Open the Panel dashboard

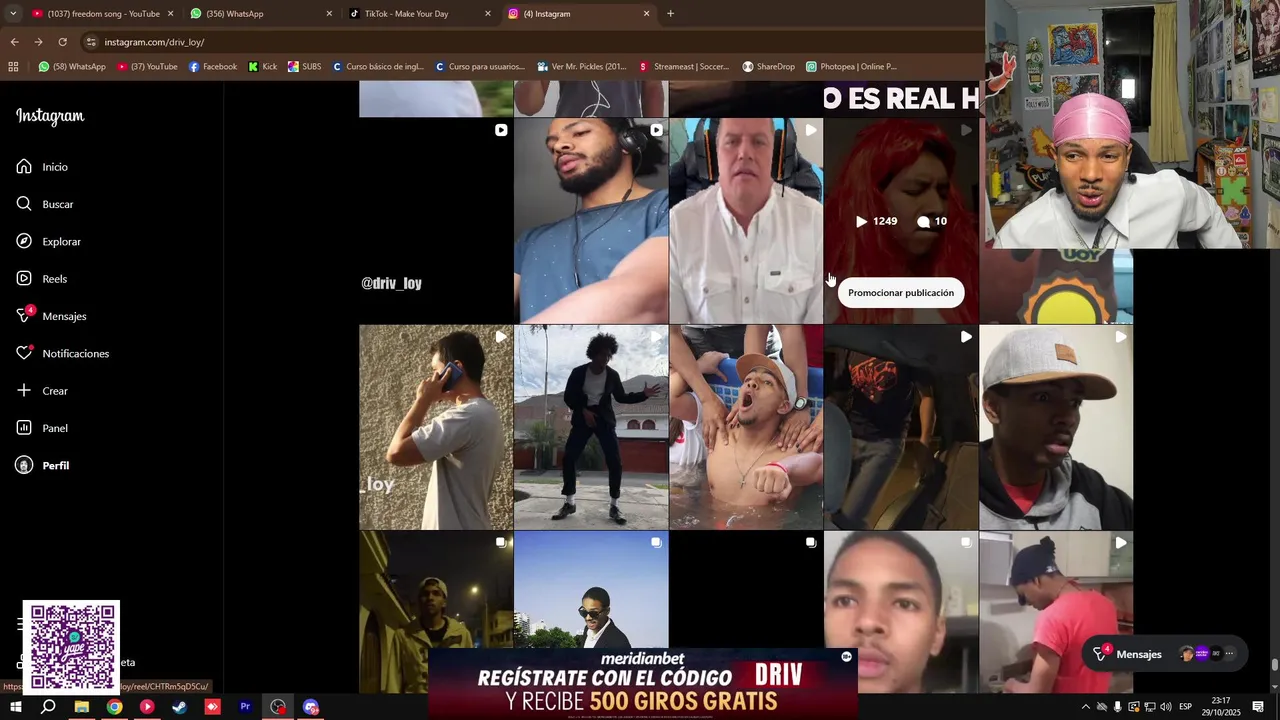point(42,428)
